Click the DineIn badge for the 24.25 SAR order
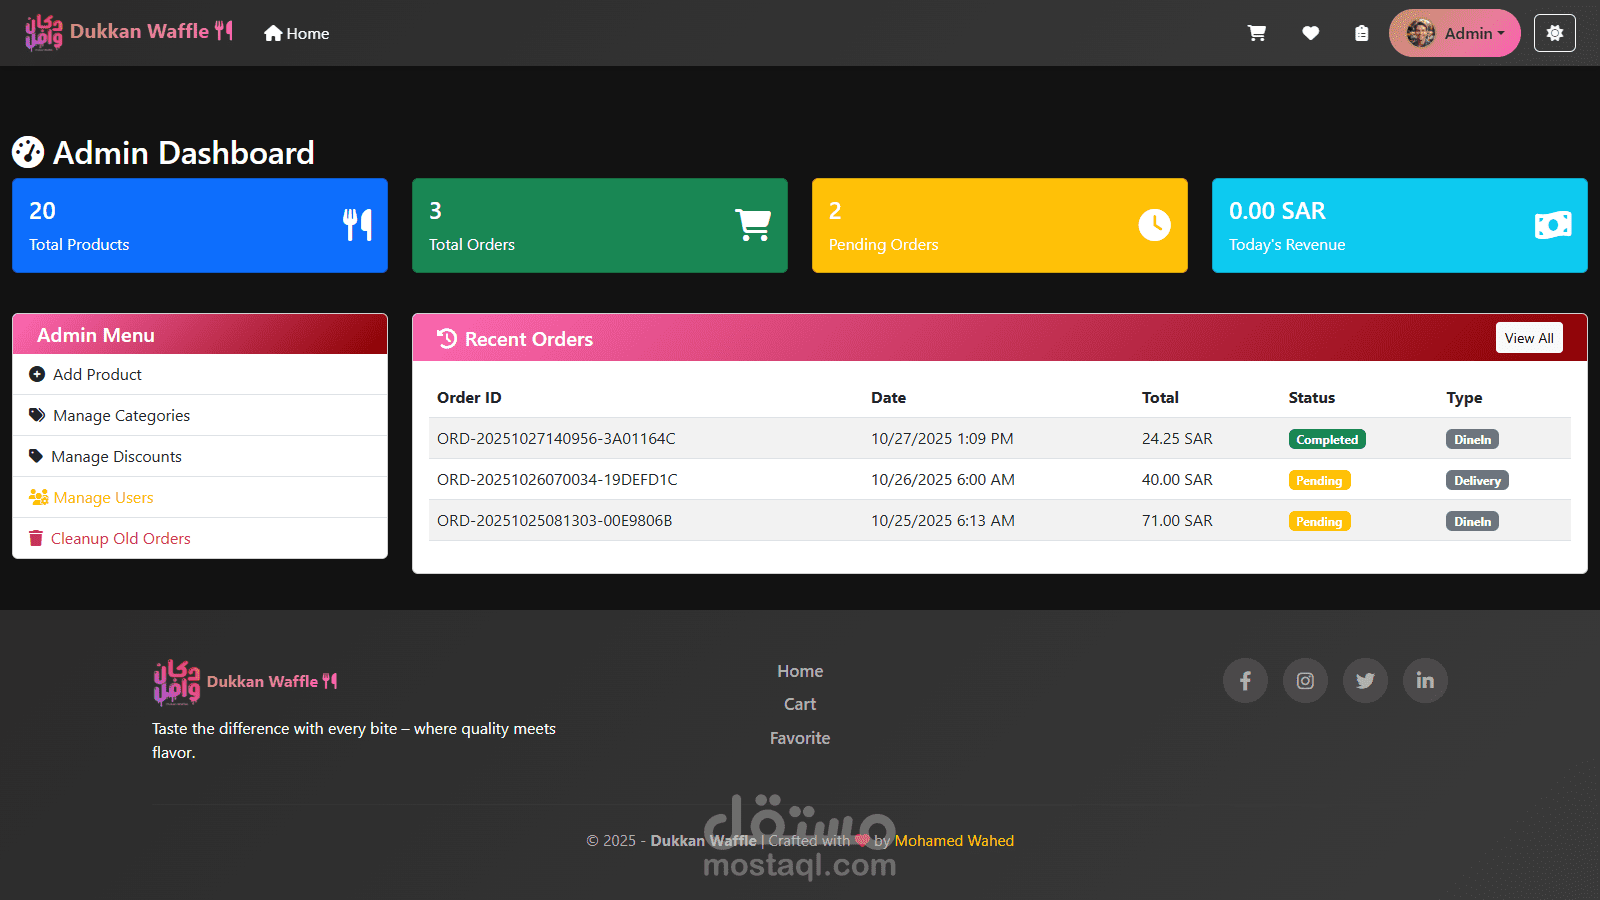1600x900 pixels. [x=1472, y=439]
